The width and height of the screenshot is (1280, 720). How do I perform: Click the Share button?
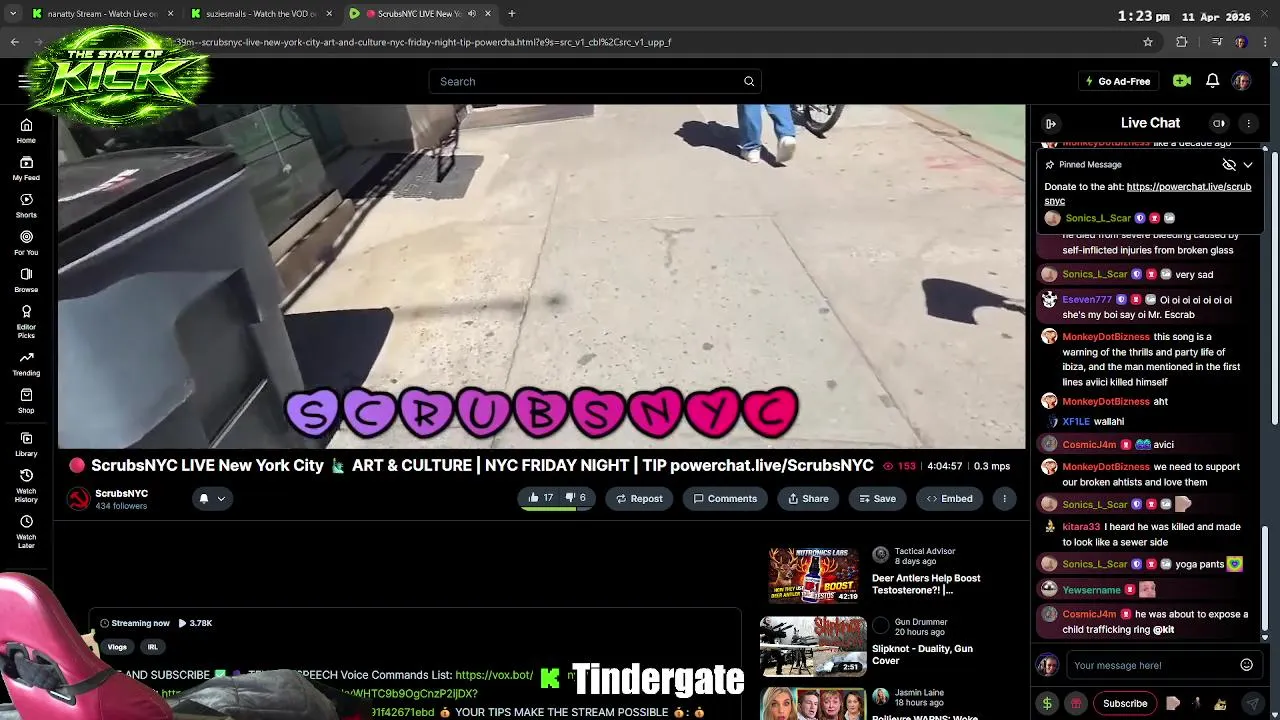pyautogui.click(x=808, y=498)
